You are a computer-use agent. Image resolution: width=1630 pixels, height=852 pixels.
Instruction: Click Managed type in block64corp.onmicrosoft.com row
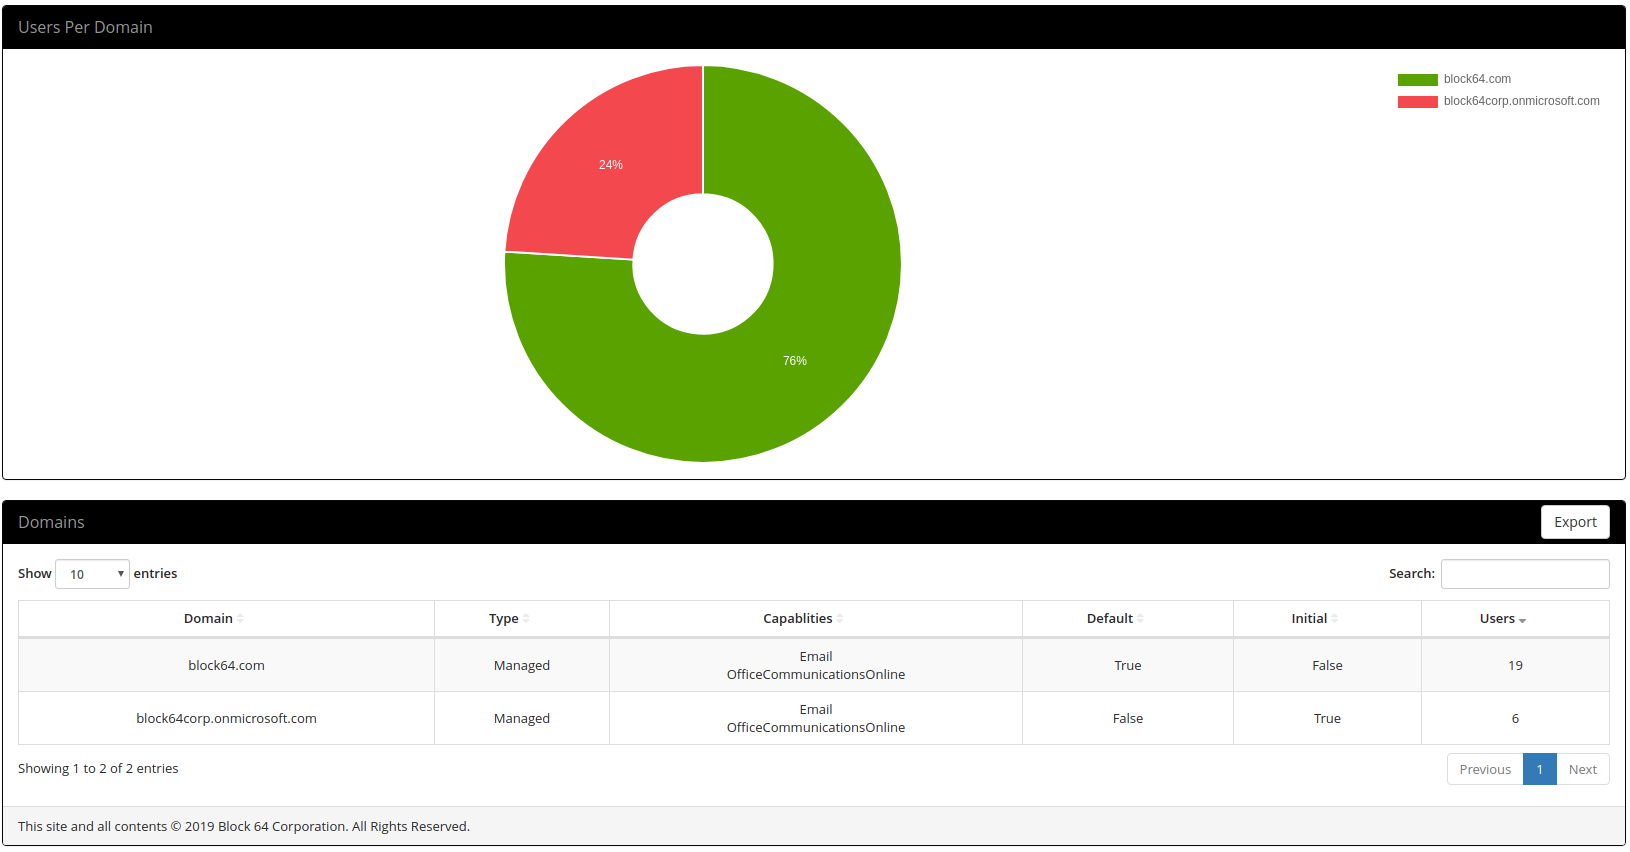pyautogui.click(x=522, y=718)
